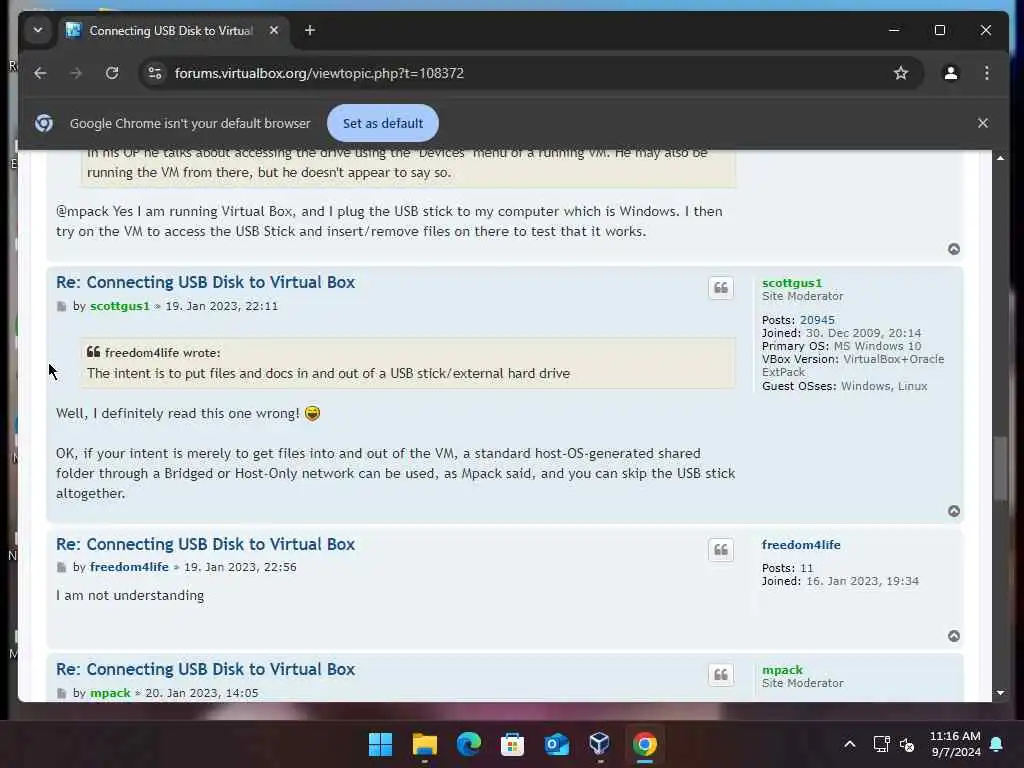Click the scrollbar up arrow
Image resolution: width=1024 pixels, height=768 pixels.
point(1000,158)
